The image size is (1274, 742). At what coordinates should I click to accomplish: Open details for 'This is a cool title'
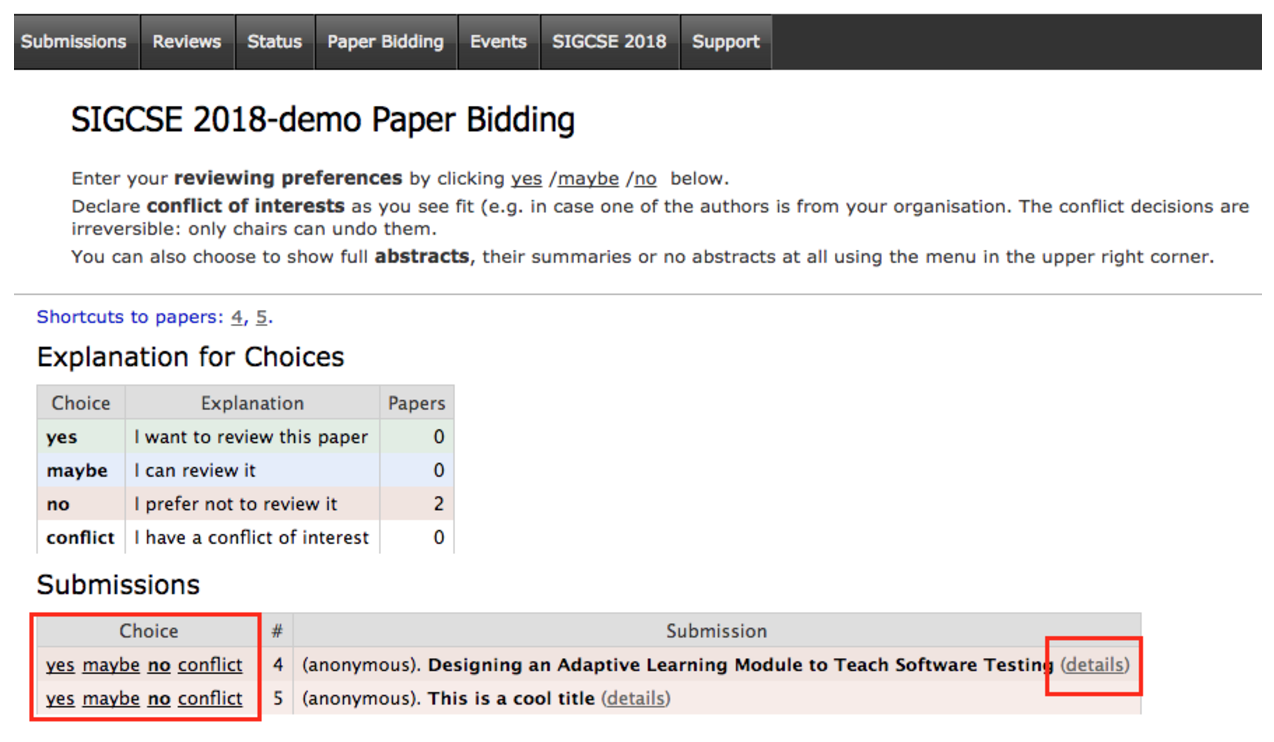pyautogui.click(x=635, y=698)
